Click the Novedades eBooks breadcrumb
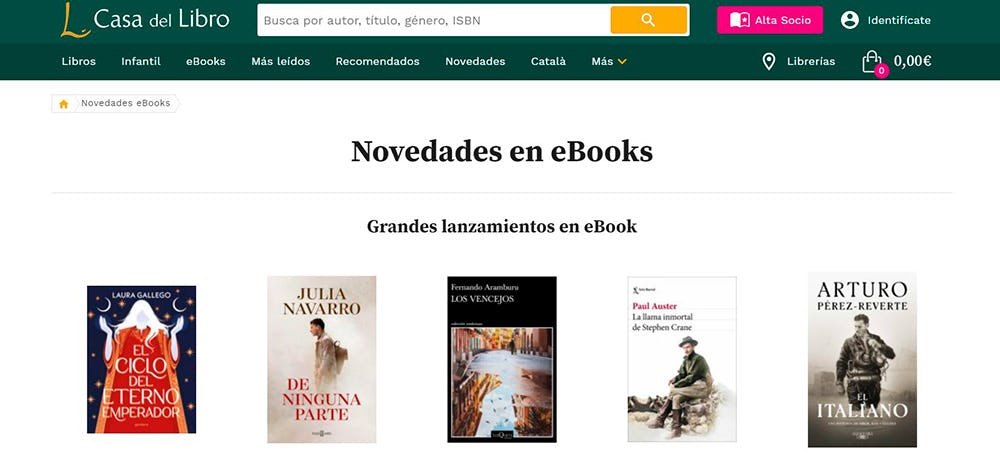1000x473 pixels. (126, 103)
